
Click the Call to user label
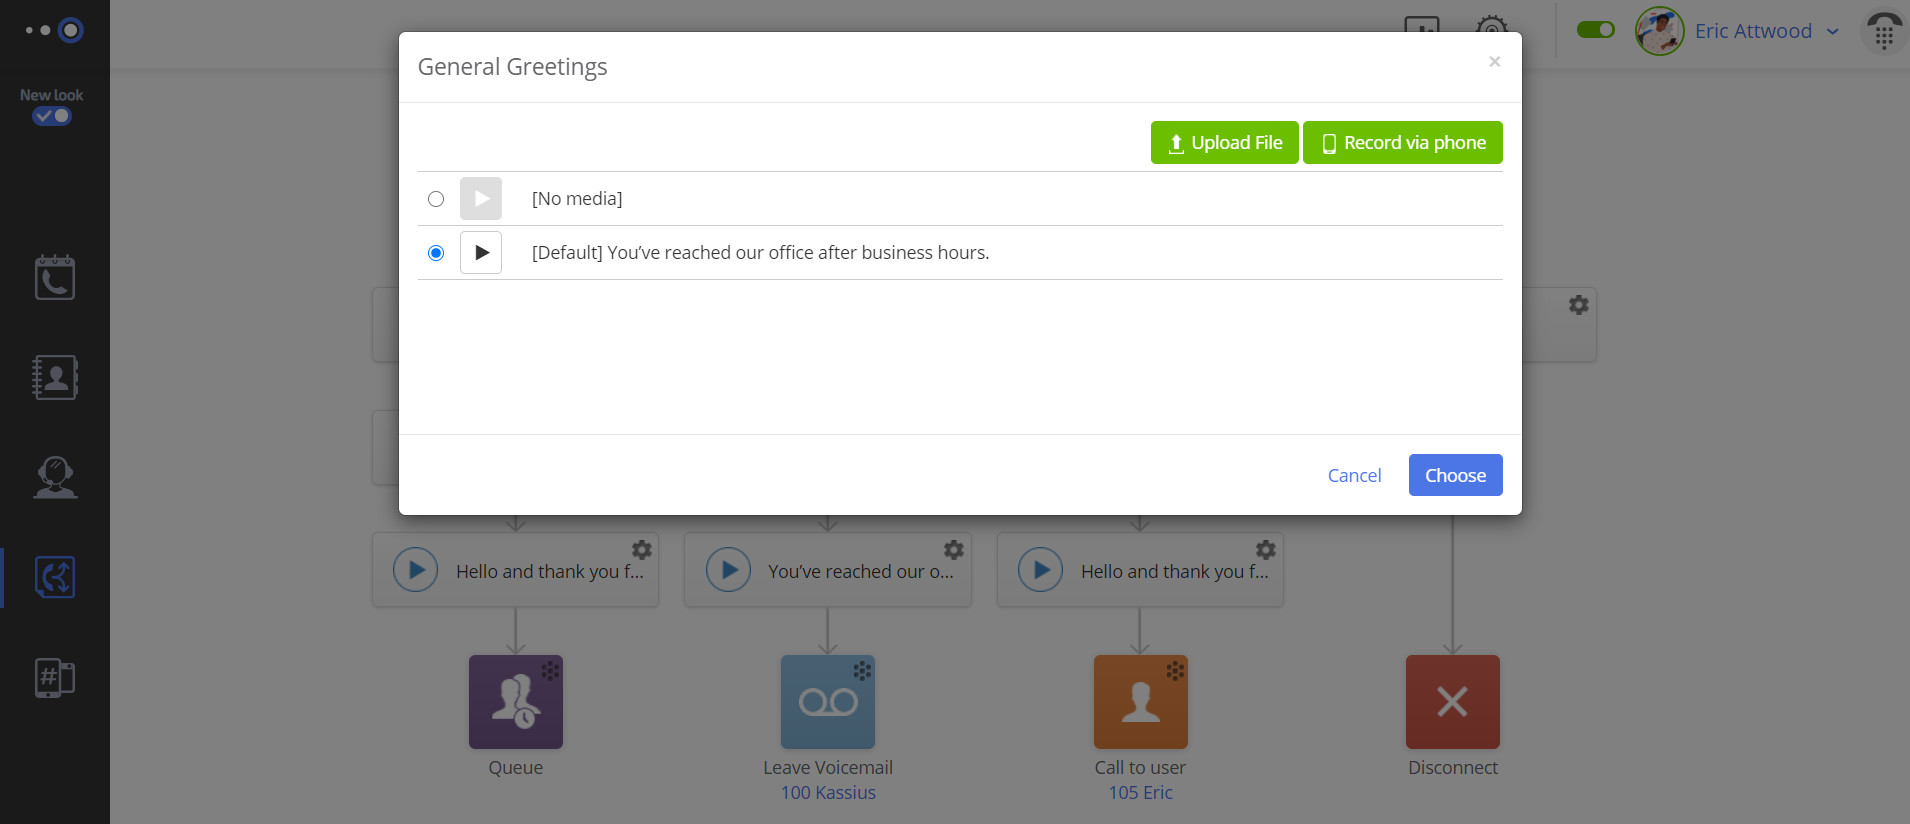tap(1140, 768)
